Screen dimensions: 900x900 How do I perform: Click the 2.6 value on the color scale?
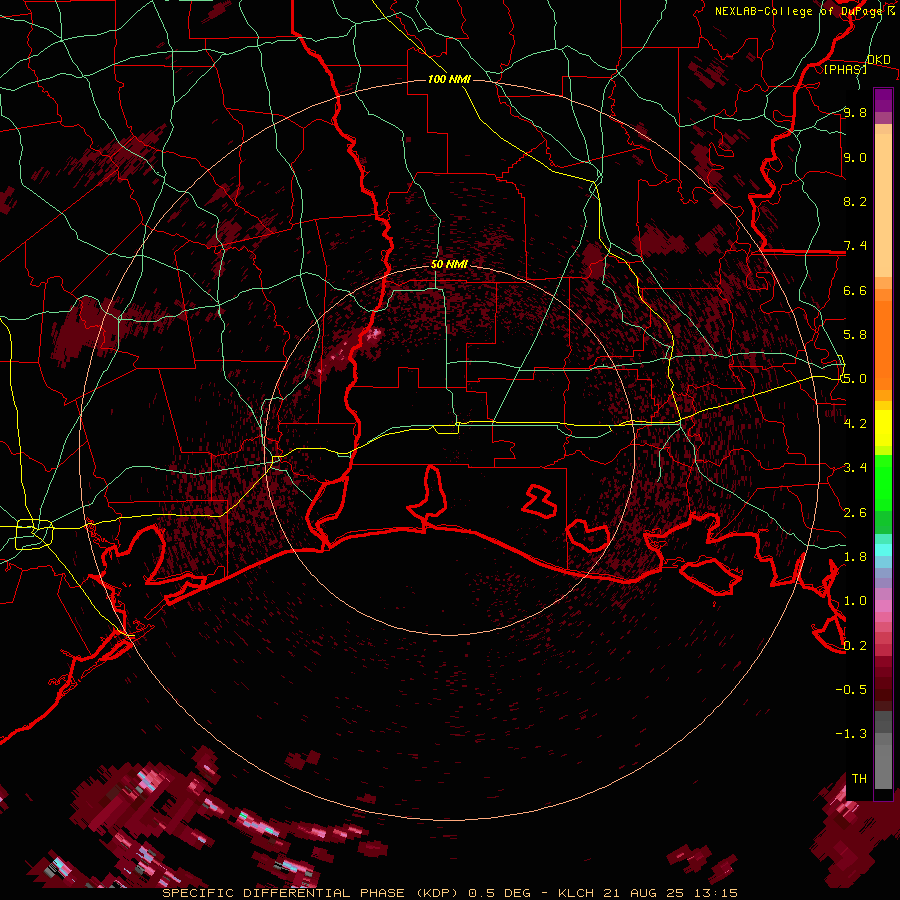(855, 513)
